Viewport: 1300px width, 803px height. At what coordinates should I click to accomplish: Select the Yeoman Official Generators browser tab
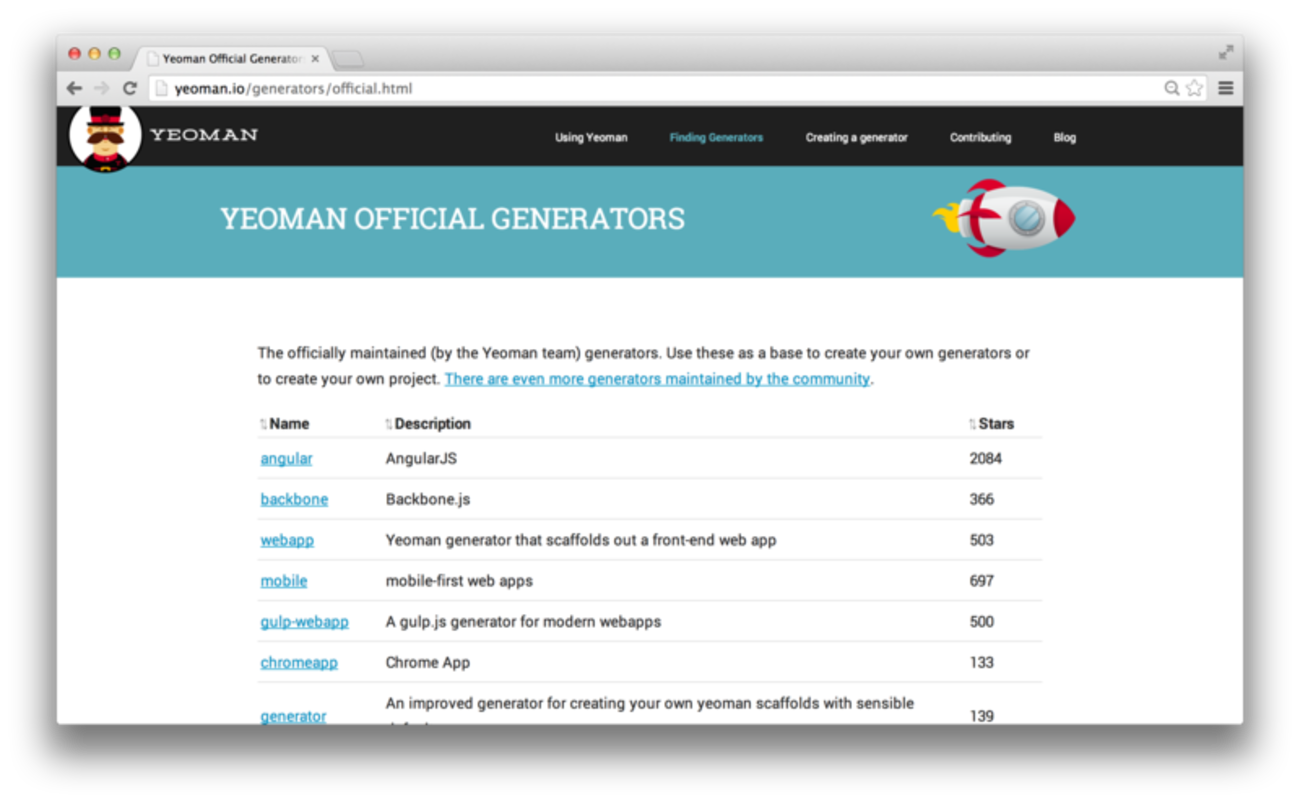[x=232, y=59]
